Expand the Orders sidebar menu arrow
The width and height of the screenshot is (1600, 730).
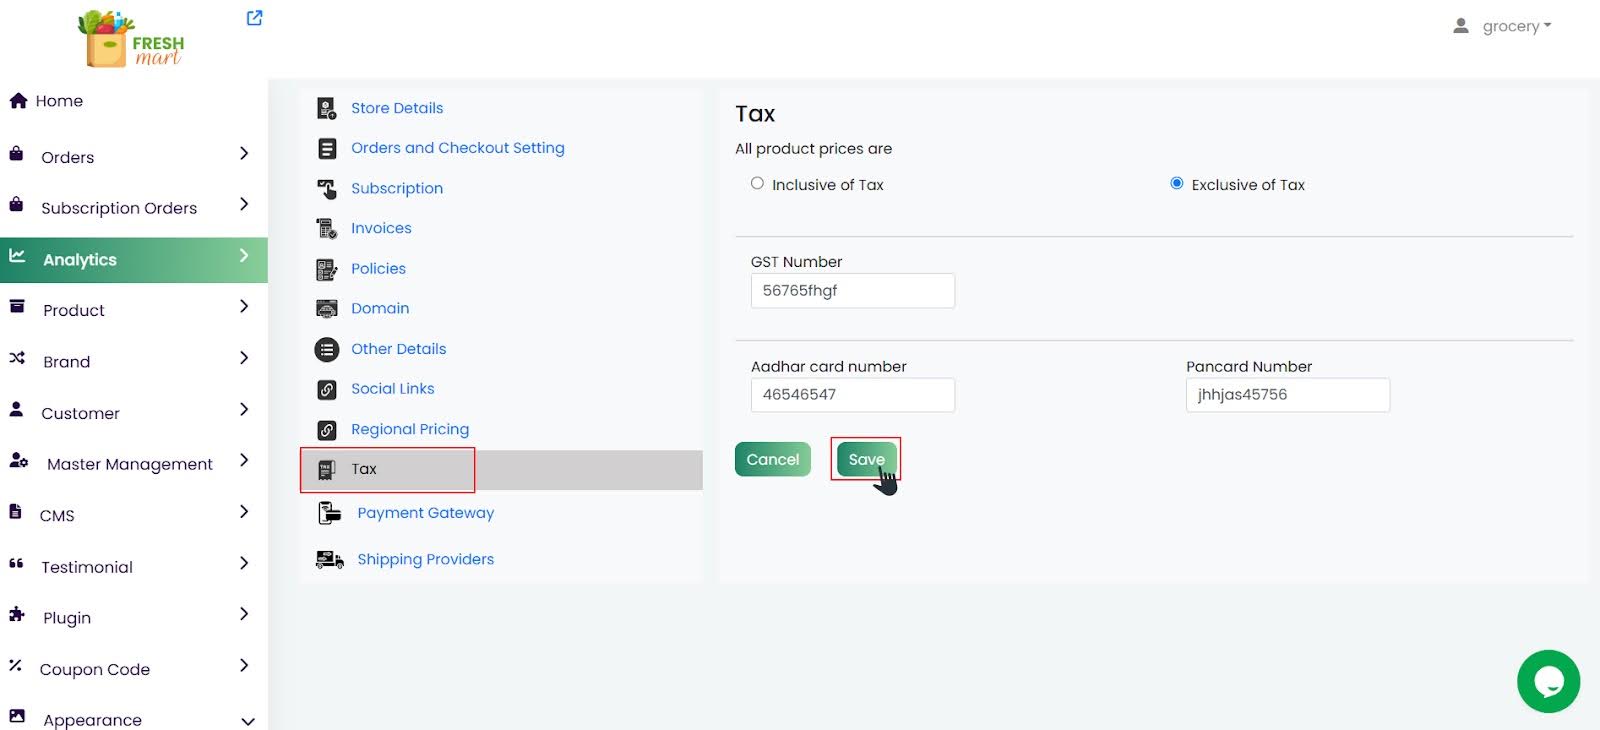244,154
